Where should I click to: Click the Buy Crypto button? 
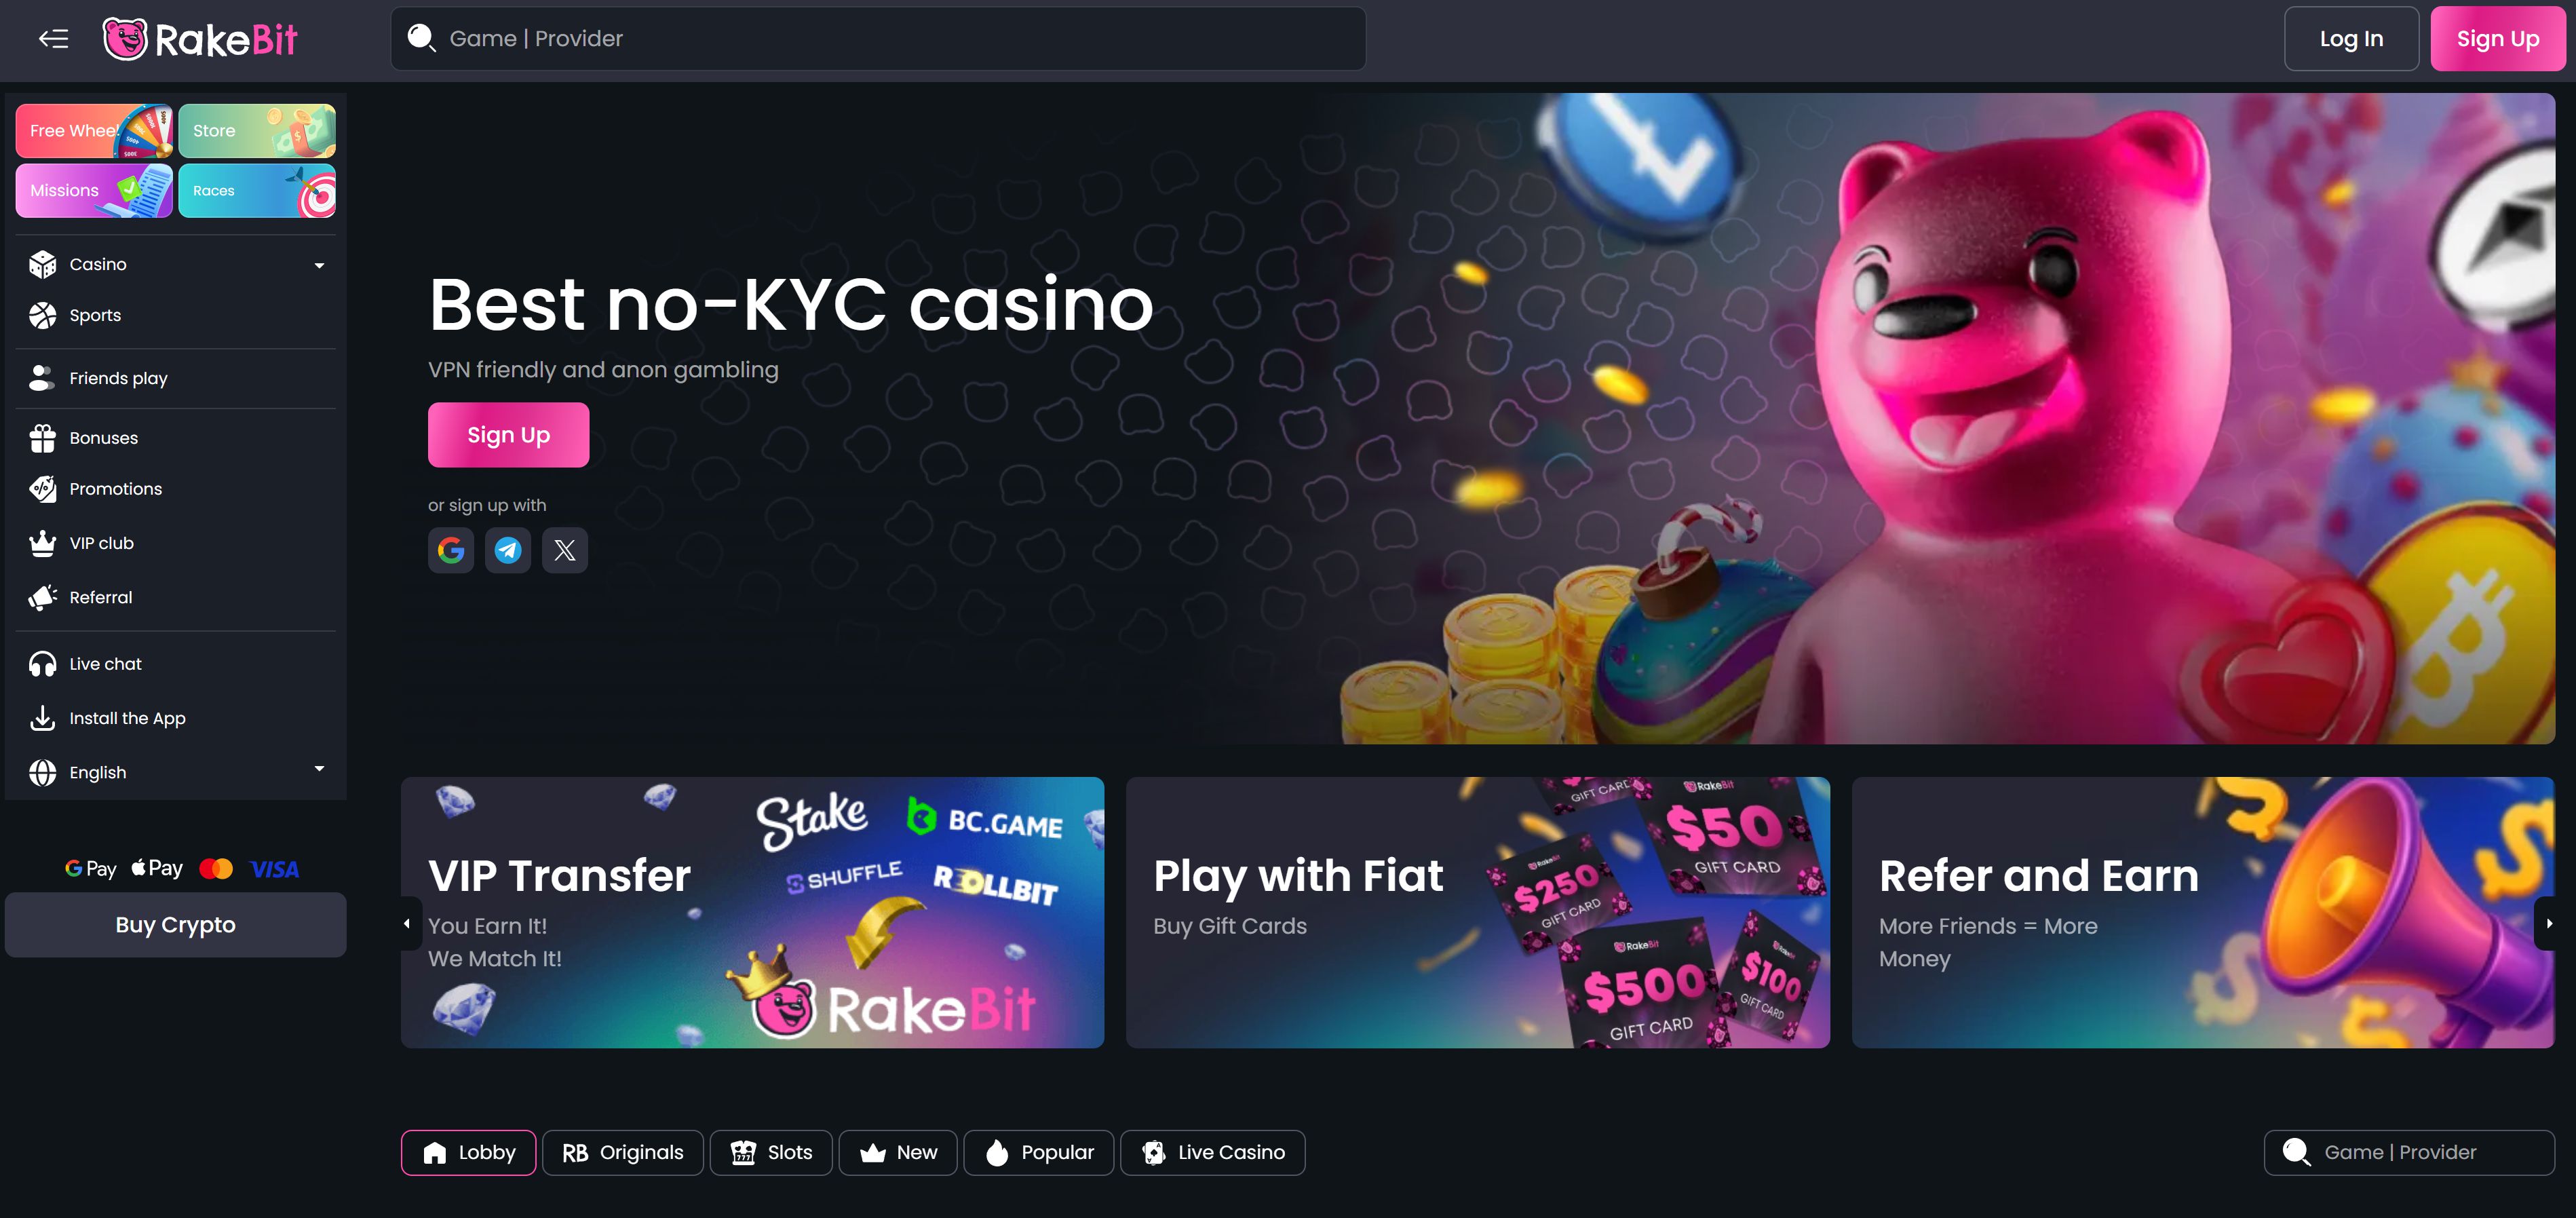click(x=176, y=925)
